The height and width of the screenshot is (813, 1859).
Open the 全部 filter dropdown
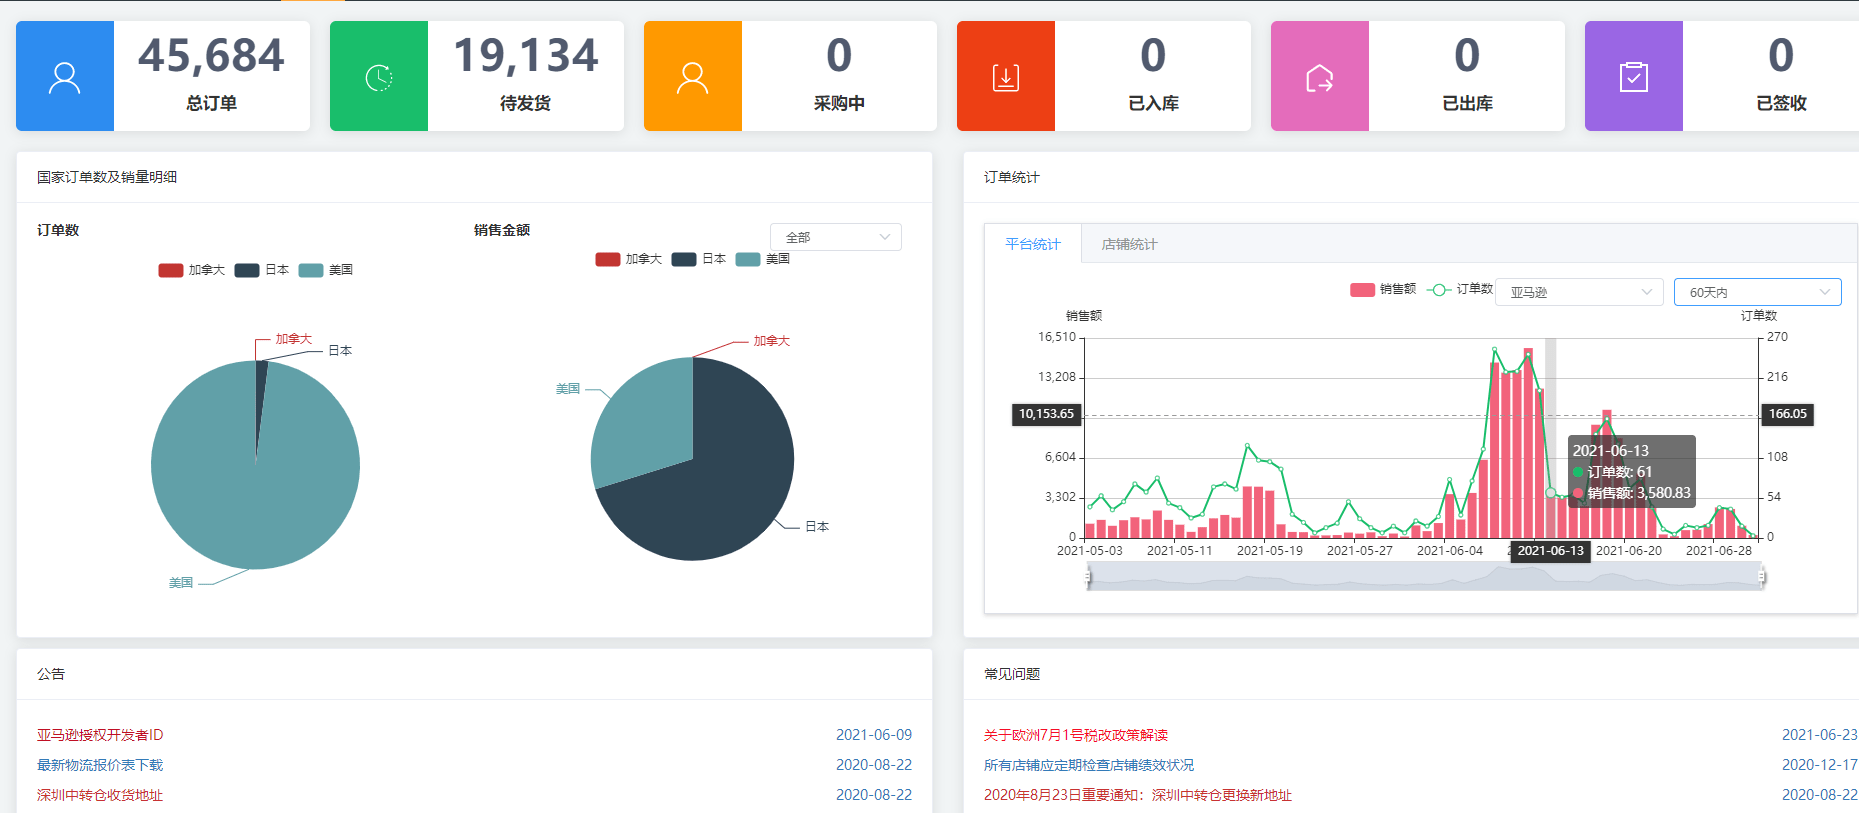click(835, 237)
